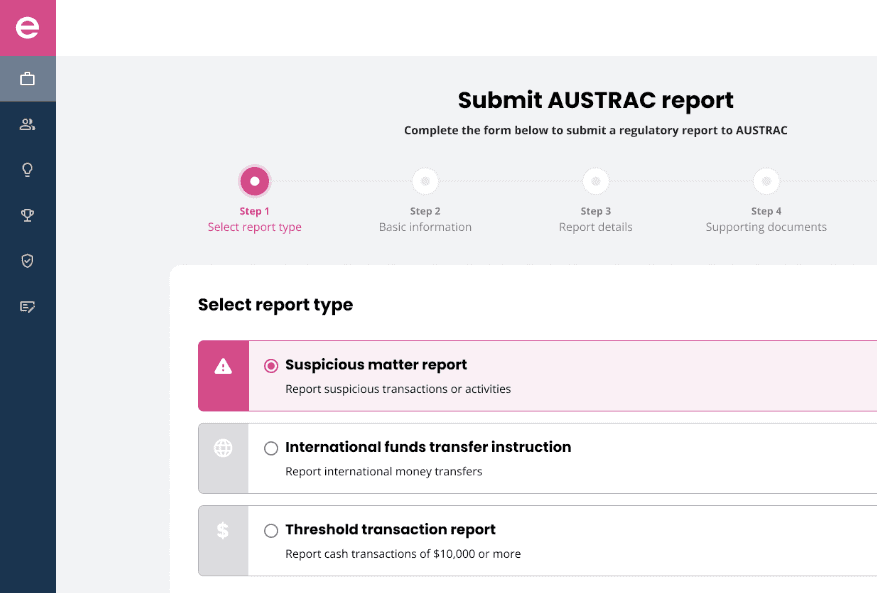Click 'Report cash transactions of $10,000 or more'
Viewport: 877px width, 593px height.
[x=403, y=554]
